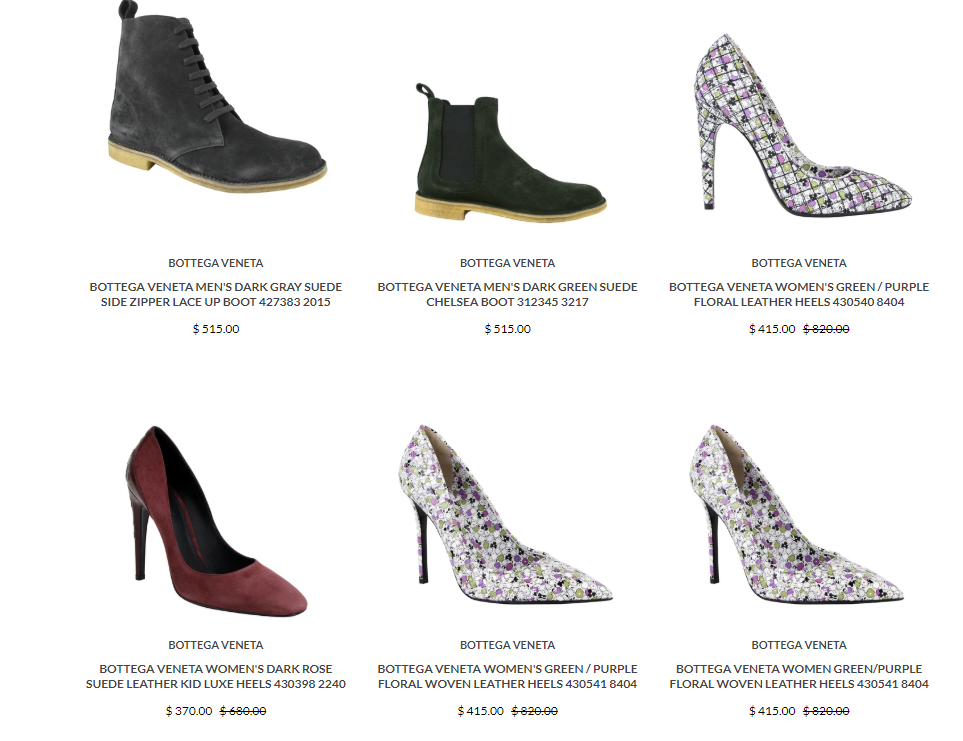Screen dimensions: 963x741
Task: View the green/purple floral leather heels 430540 photo
Action: [803, 125]
